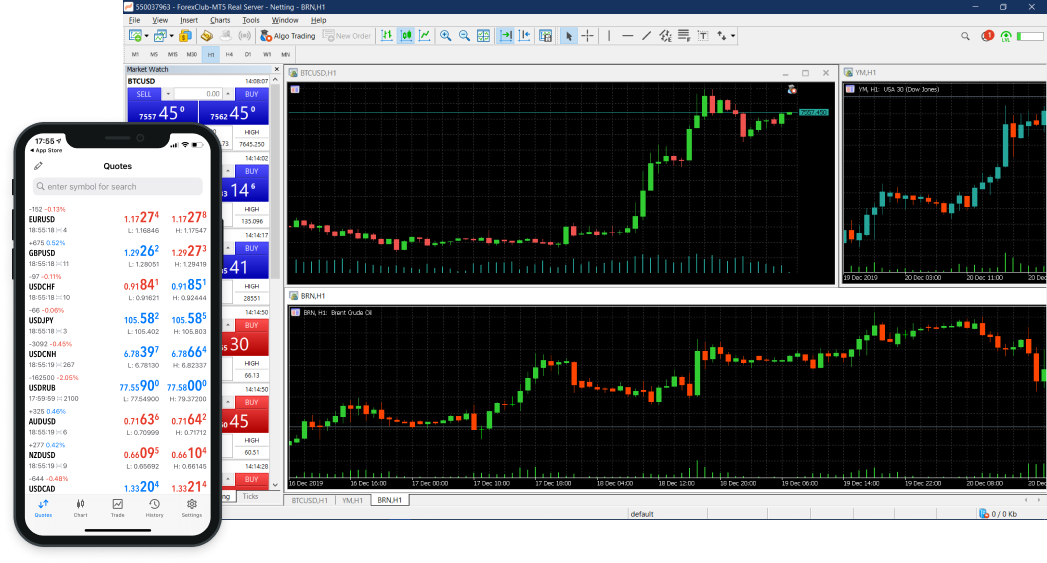The width and height of the screenshot is (1047, 563).
Task: Select the crosshair tool
Action: point(587,36)
